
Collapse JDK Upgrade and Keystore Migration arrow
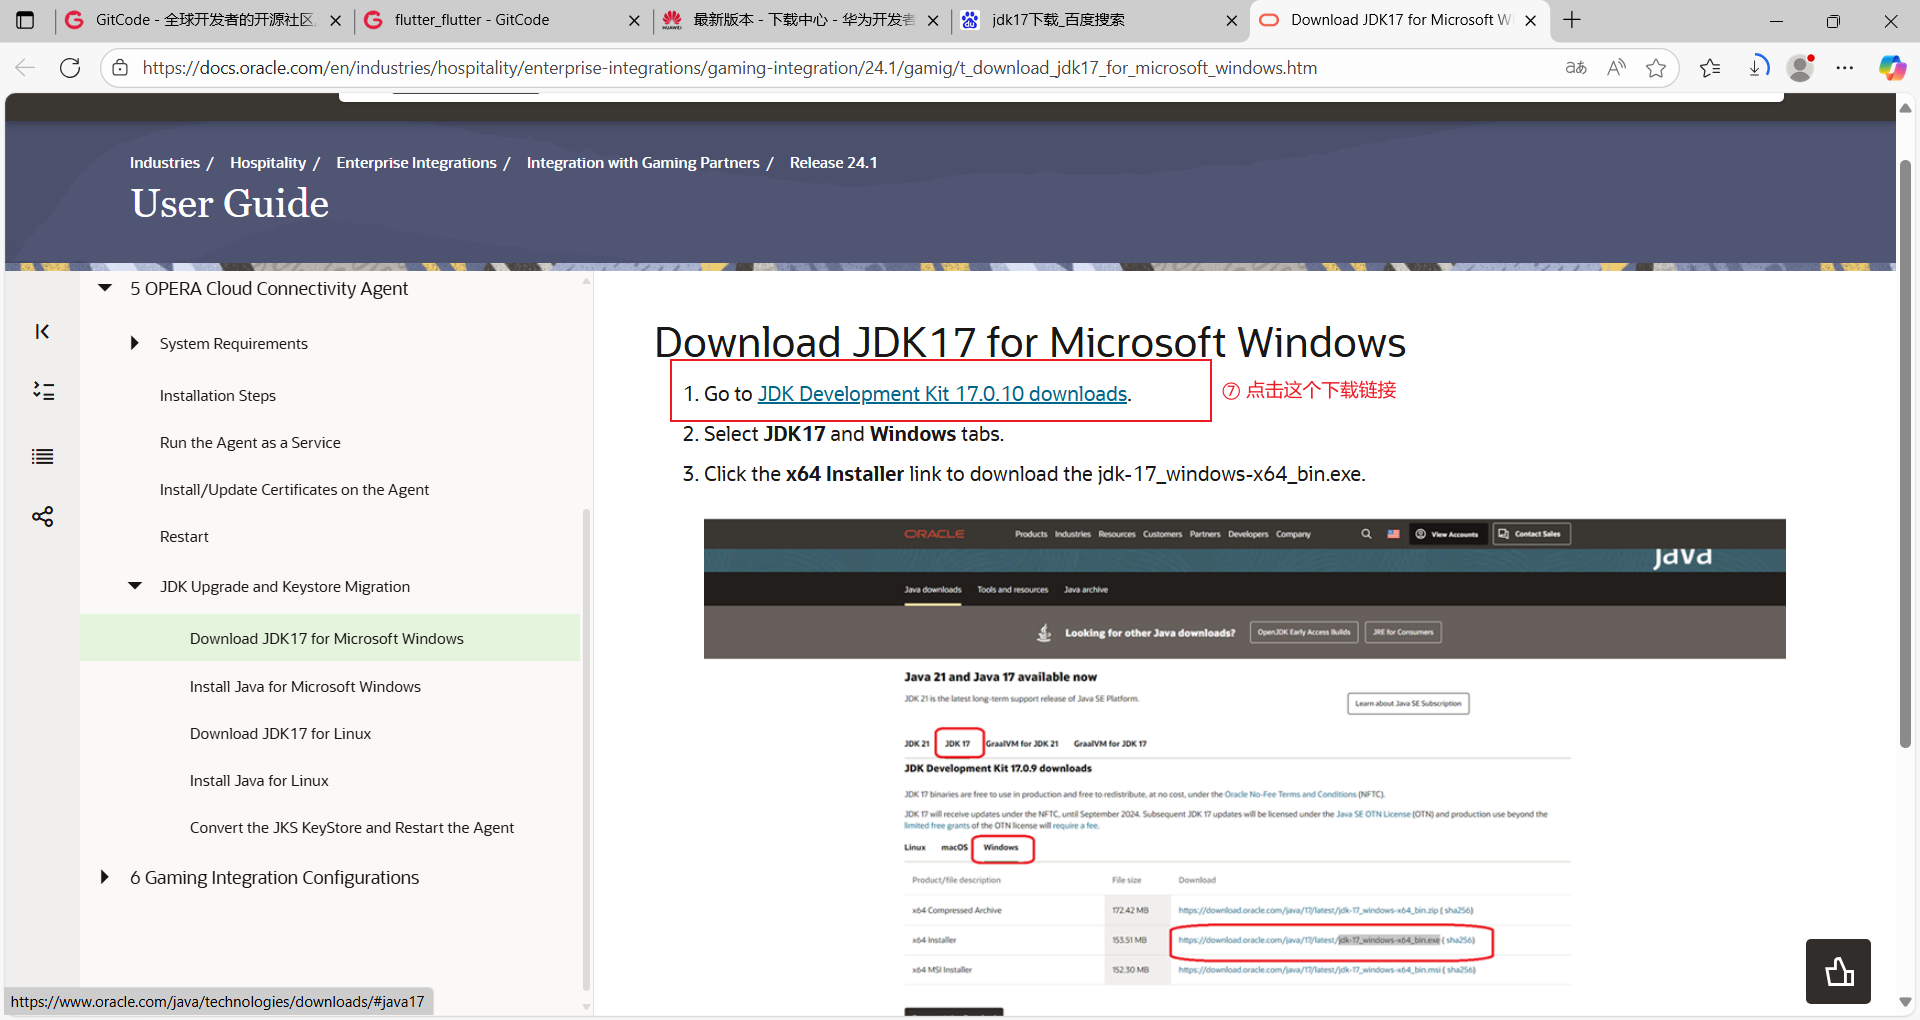tap(135, 586)
